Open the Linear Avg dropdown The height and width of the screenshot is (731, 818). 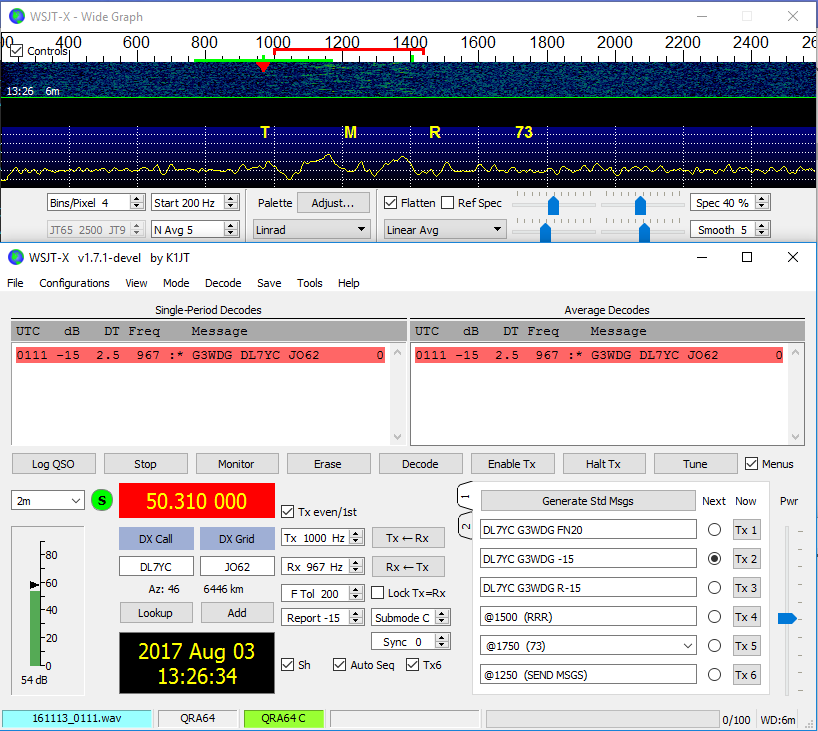pyautogui.click(x=445, y=230)
